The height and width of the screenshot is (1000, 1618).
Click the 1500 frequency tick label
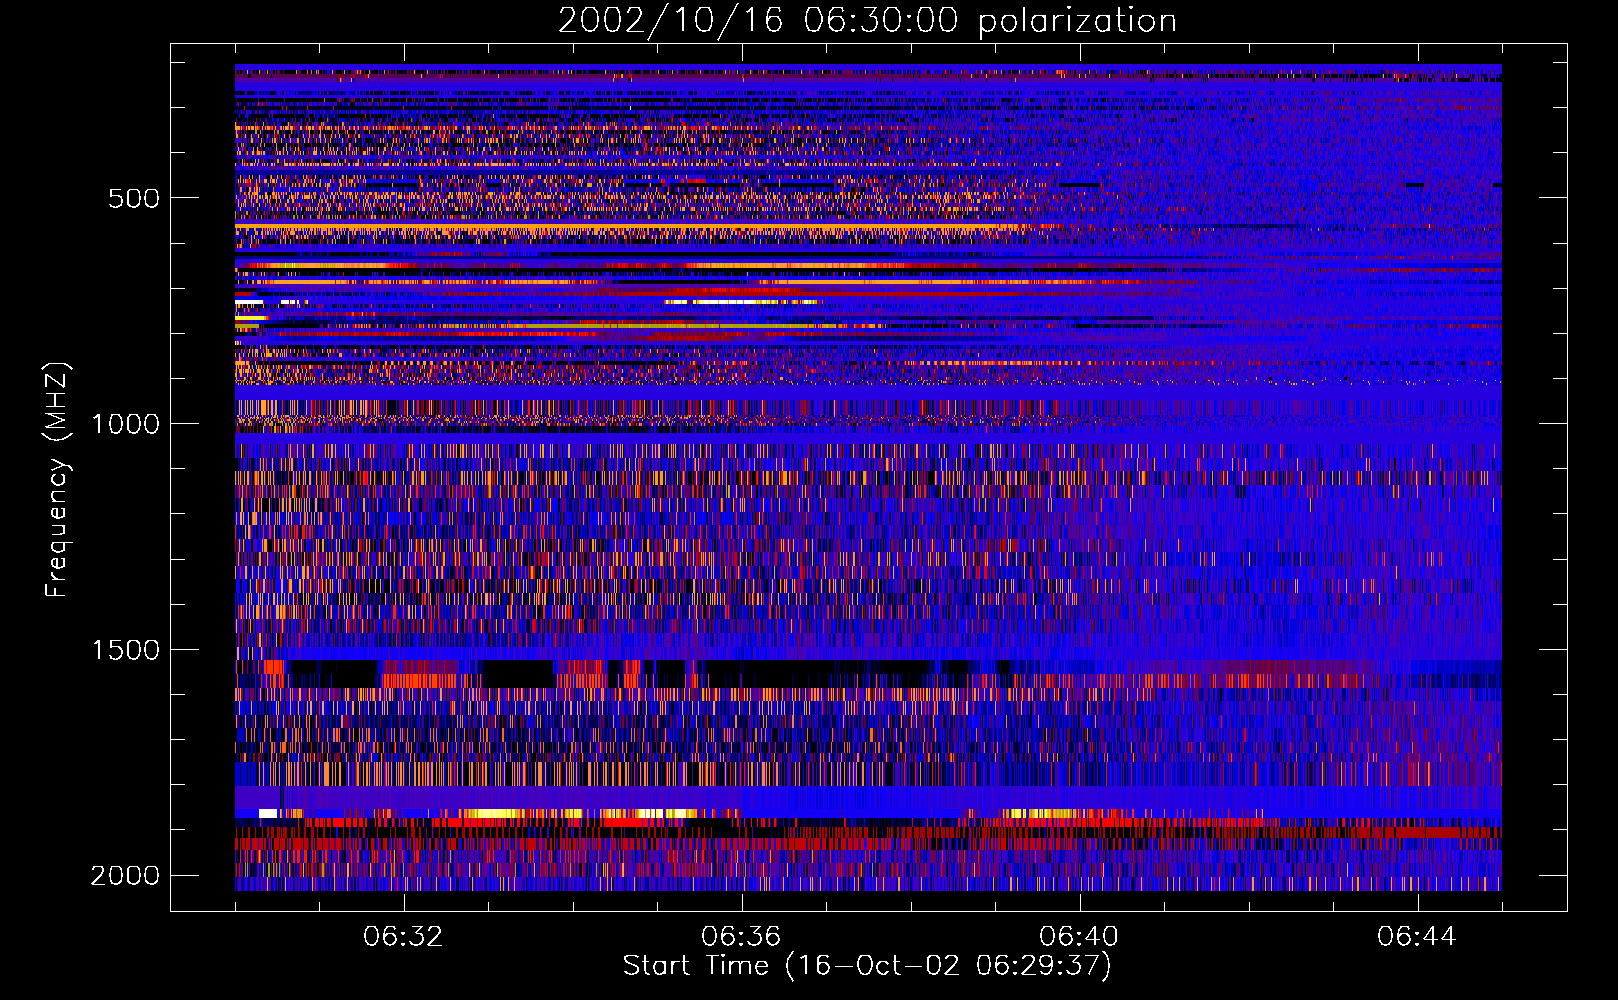[x=125, y=650]
